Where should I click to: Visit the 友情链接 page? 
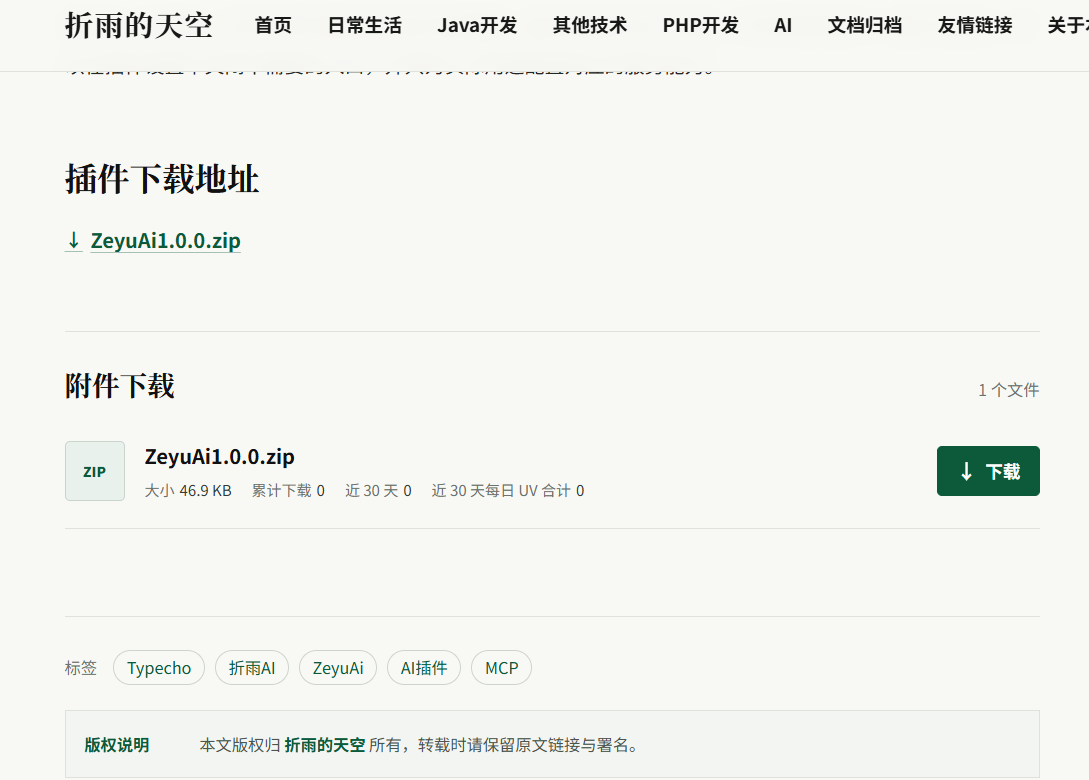(x=974, y=26)
